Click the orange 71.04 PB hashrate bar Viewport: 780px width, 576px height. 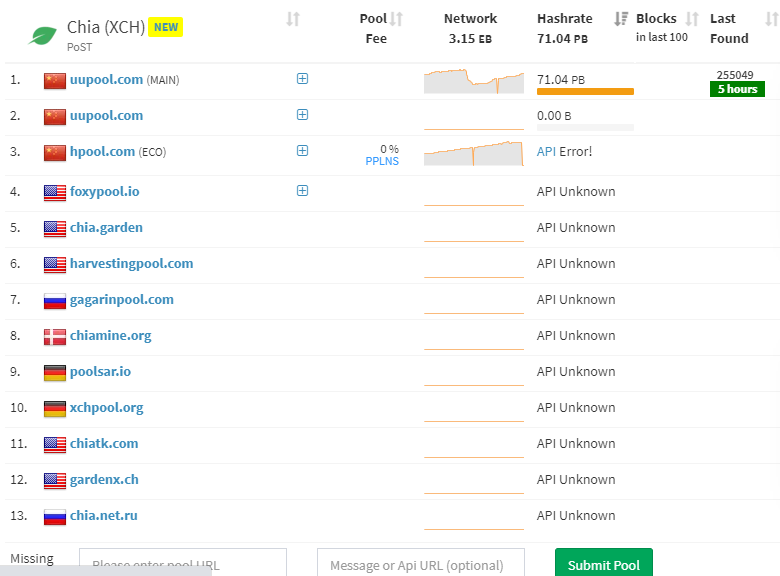[585, 92]
